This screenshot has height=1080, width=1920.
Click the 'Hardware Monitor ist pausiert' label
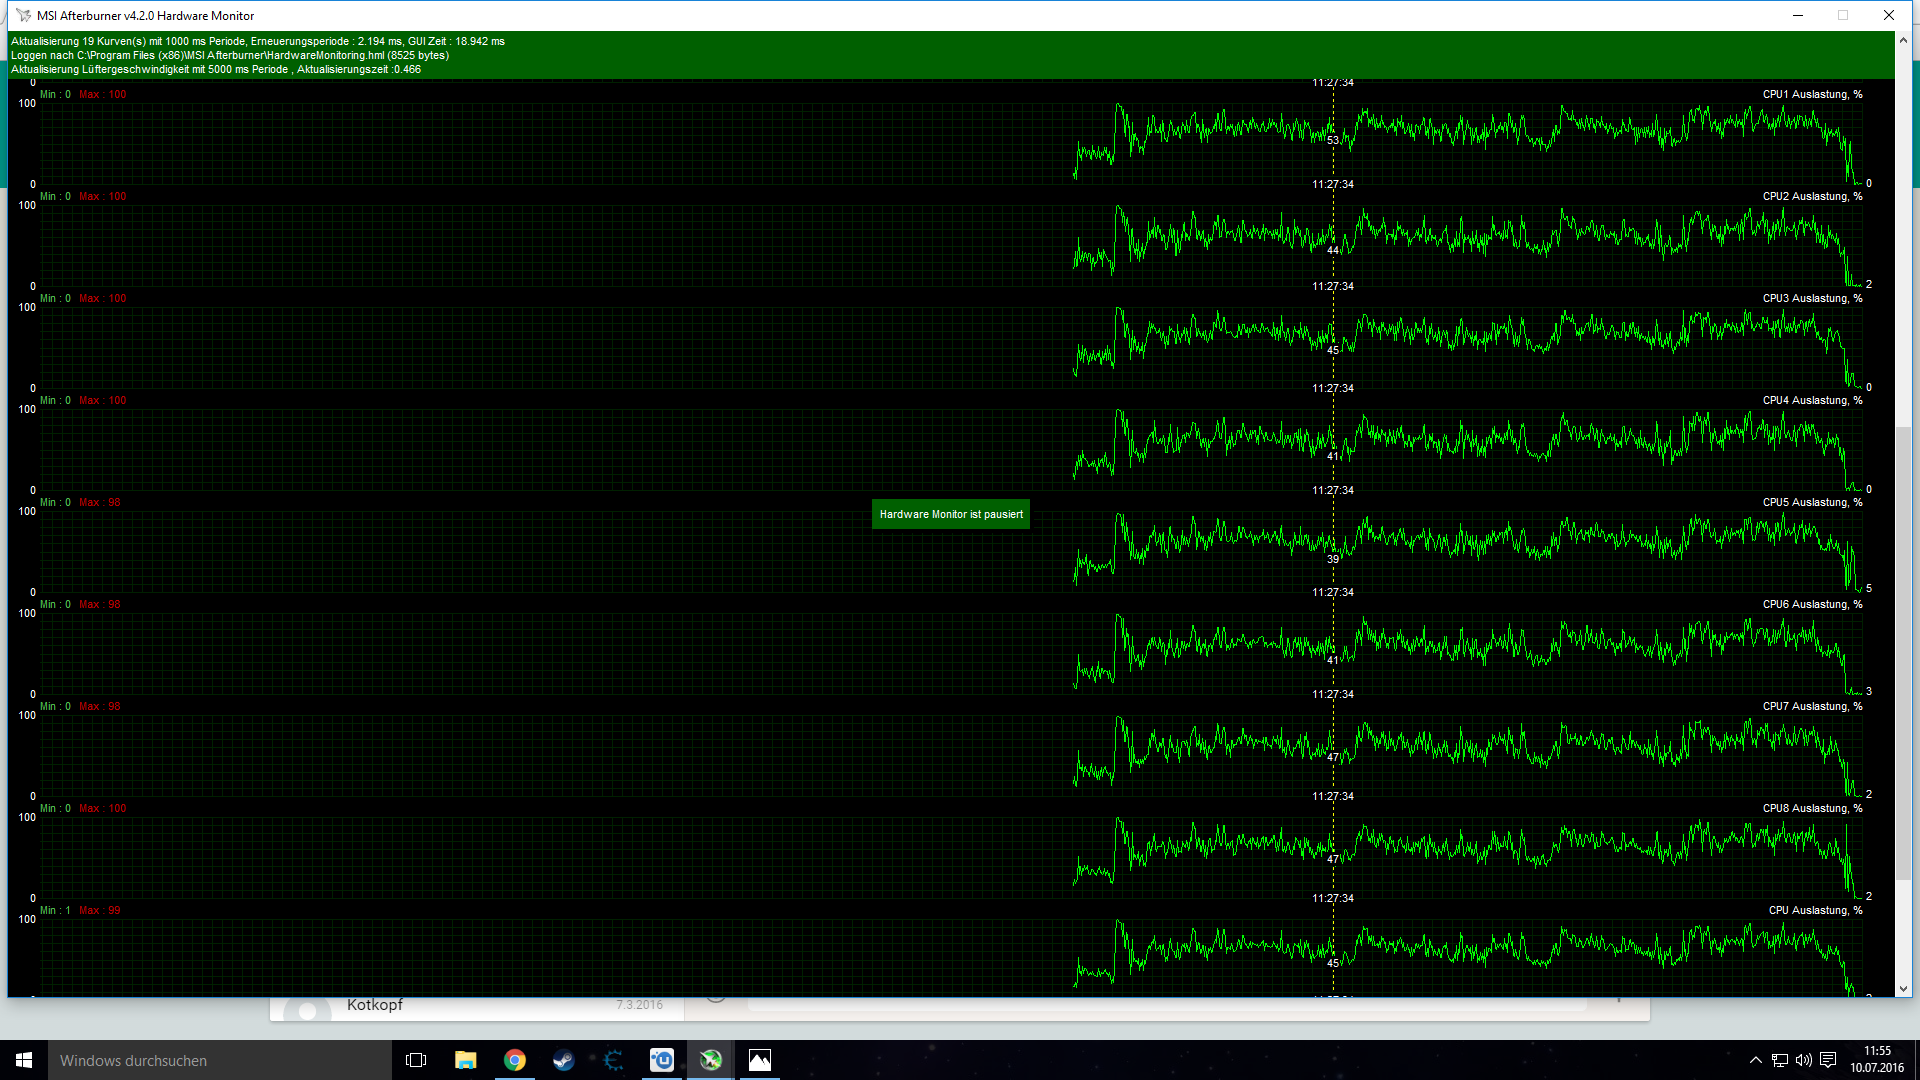(951, 514)
